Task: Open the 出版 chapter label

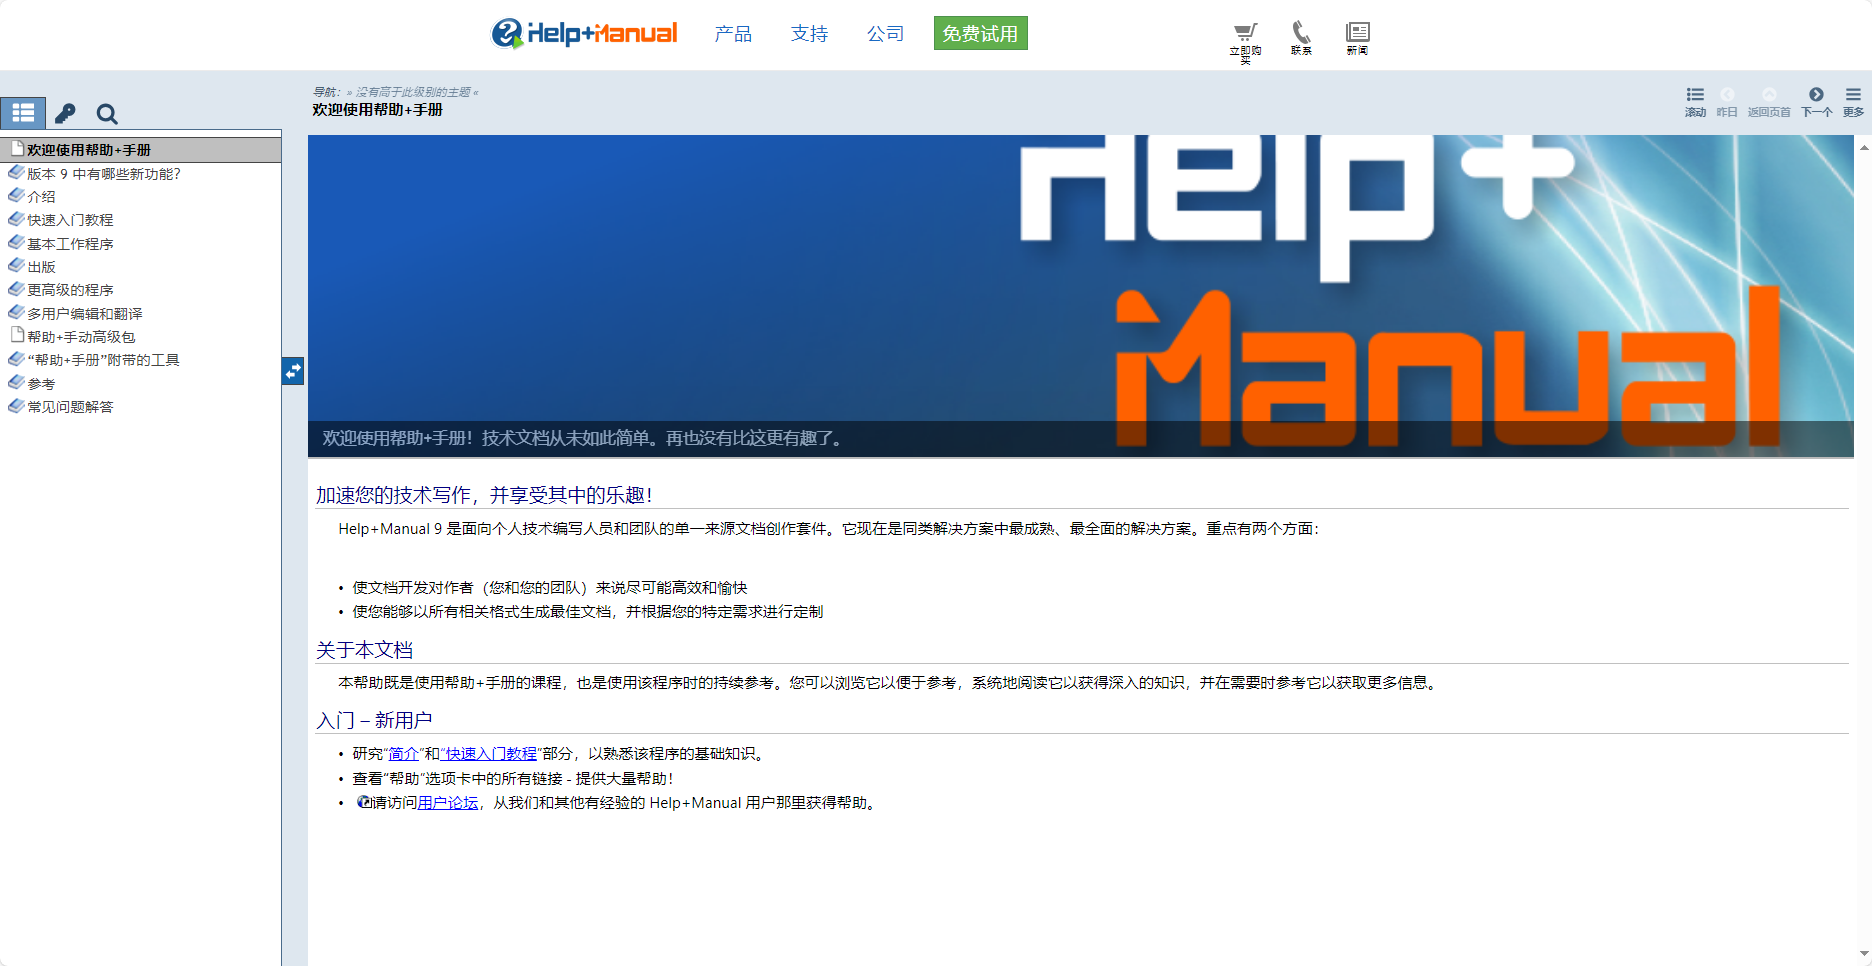Action: (x=41, y=267)
